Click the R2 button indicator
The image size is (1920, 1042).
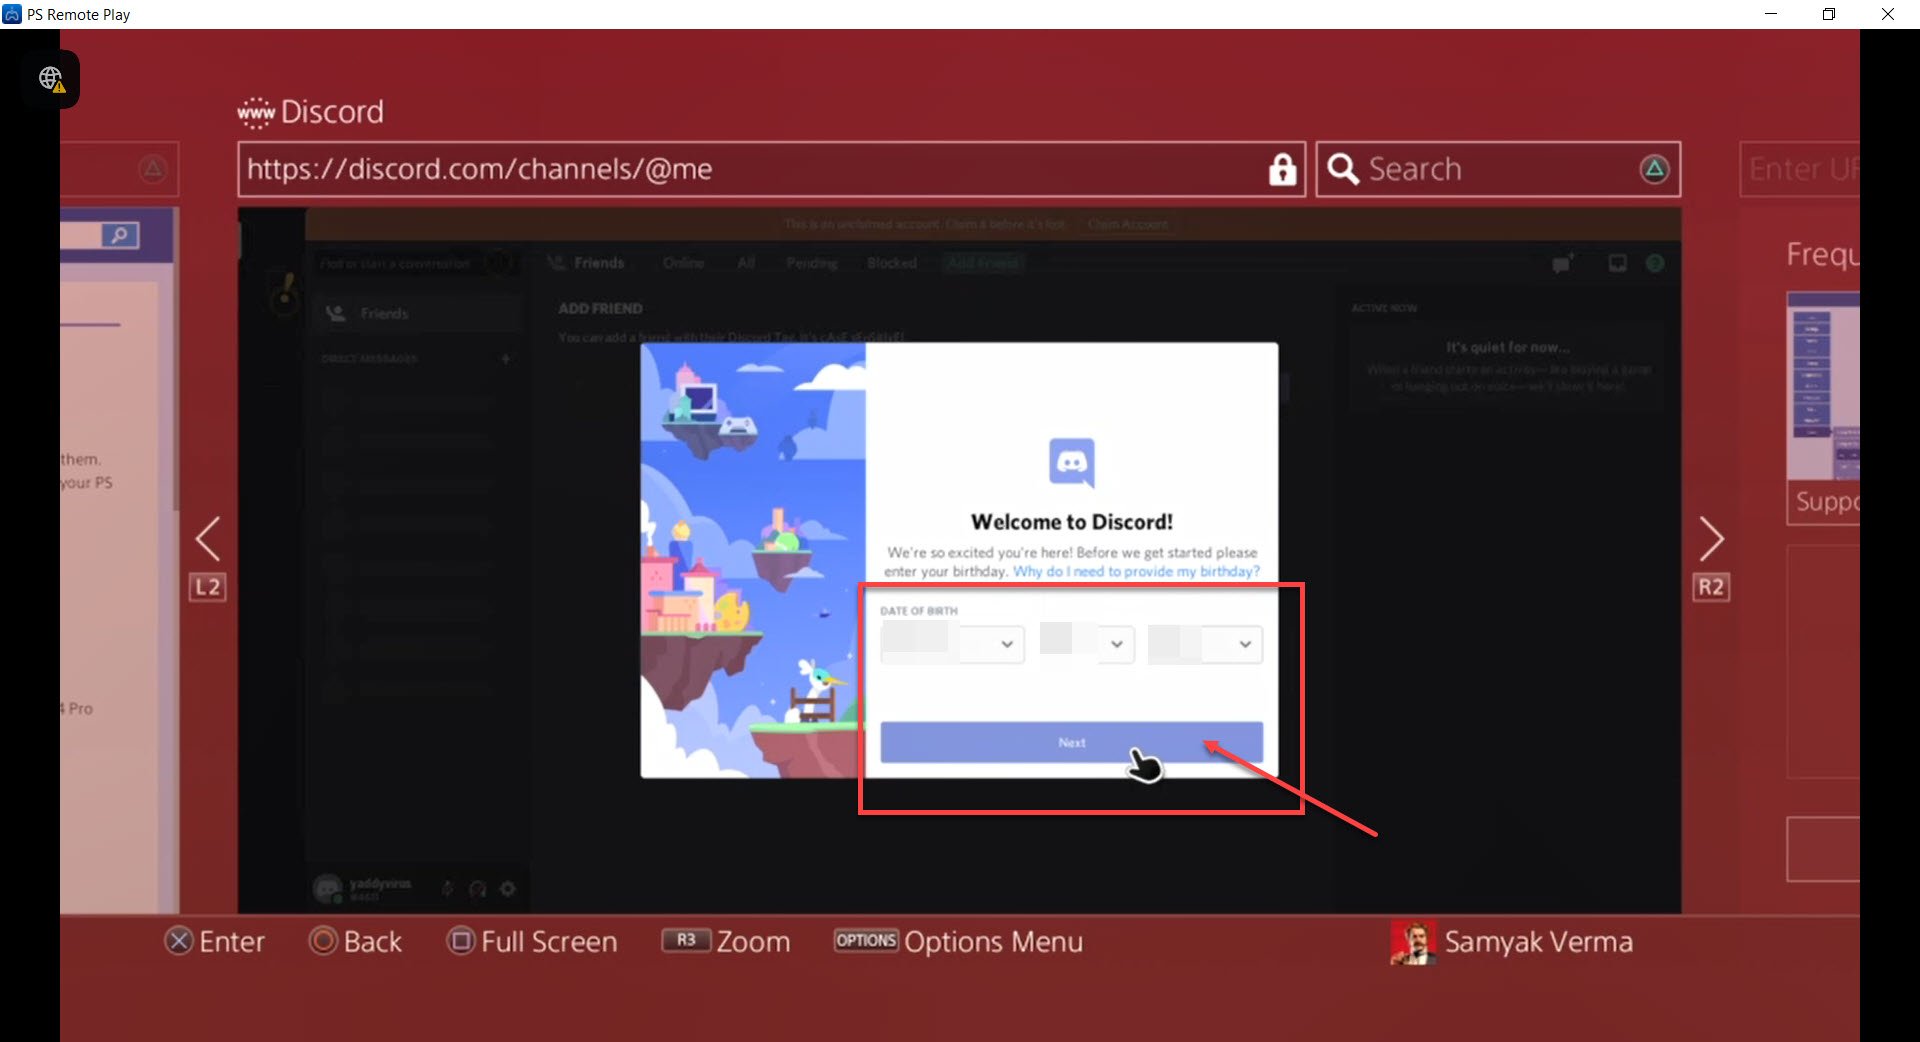coord(1711,587)
